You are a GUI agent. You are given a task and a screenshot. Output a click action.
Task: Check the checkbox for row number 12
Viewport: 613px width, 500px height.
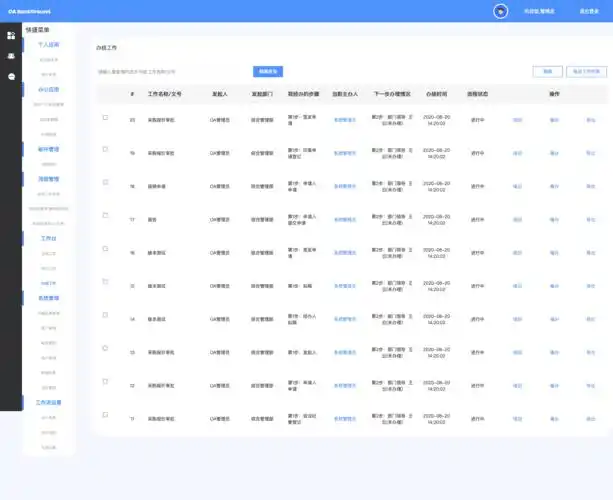point(105,381)
